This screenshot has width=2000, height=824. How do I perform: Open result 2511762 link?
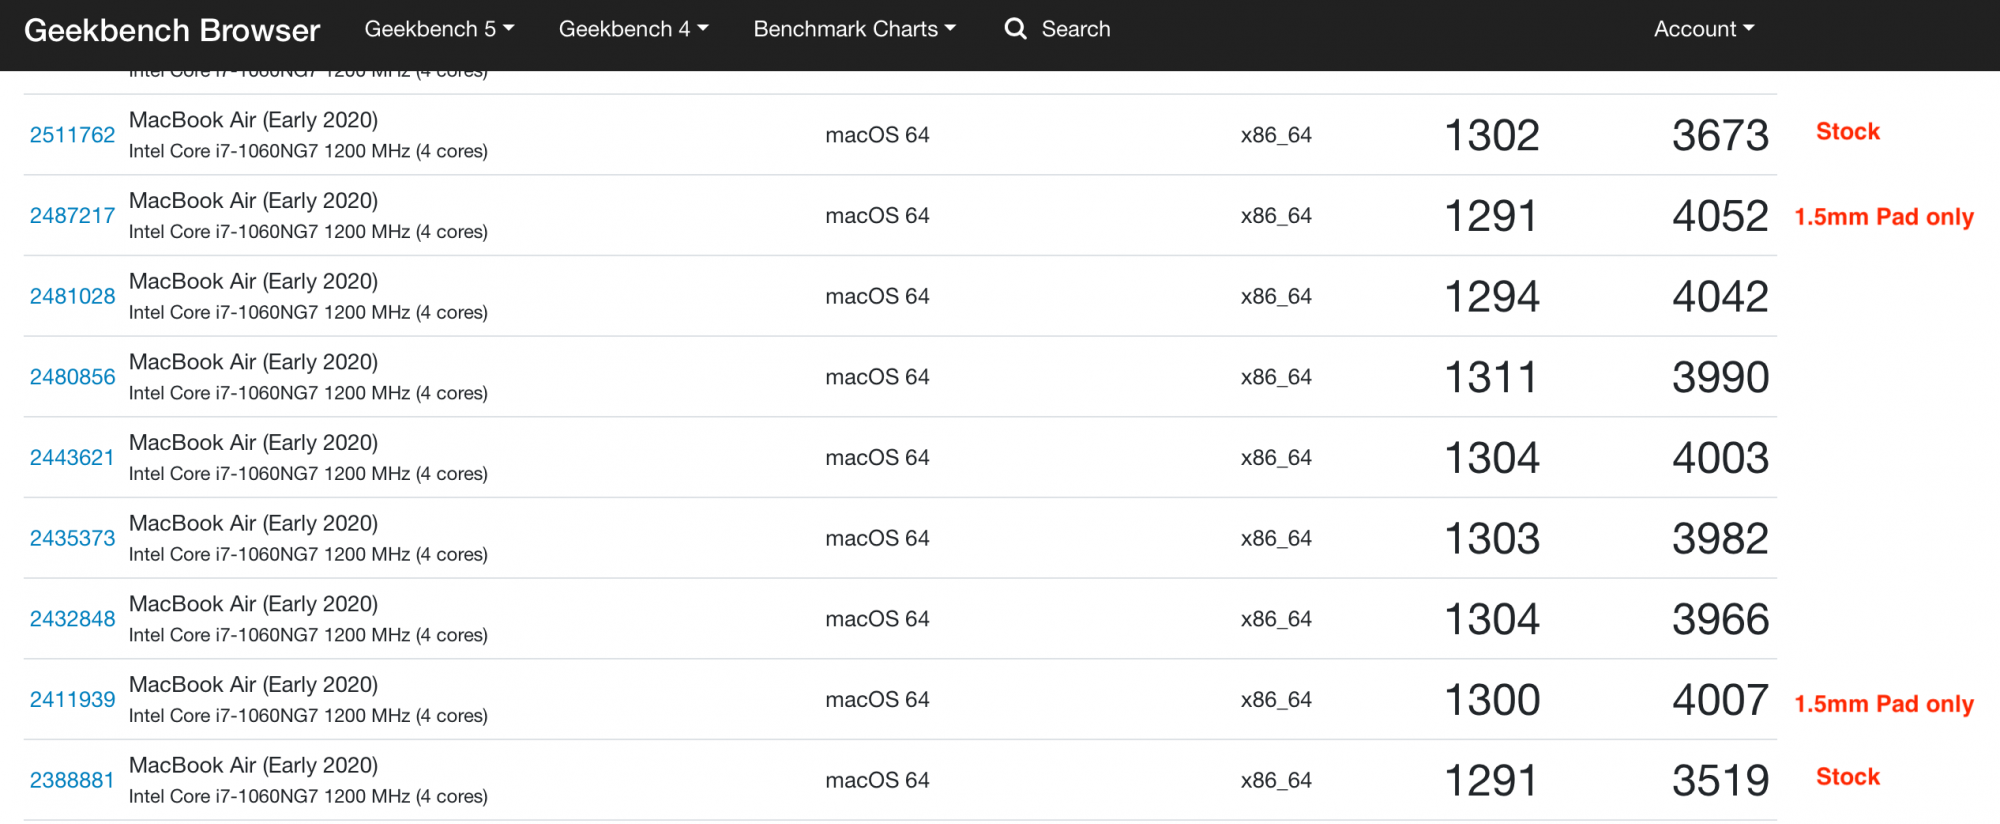[72, 135]
